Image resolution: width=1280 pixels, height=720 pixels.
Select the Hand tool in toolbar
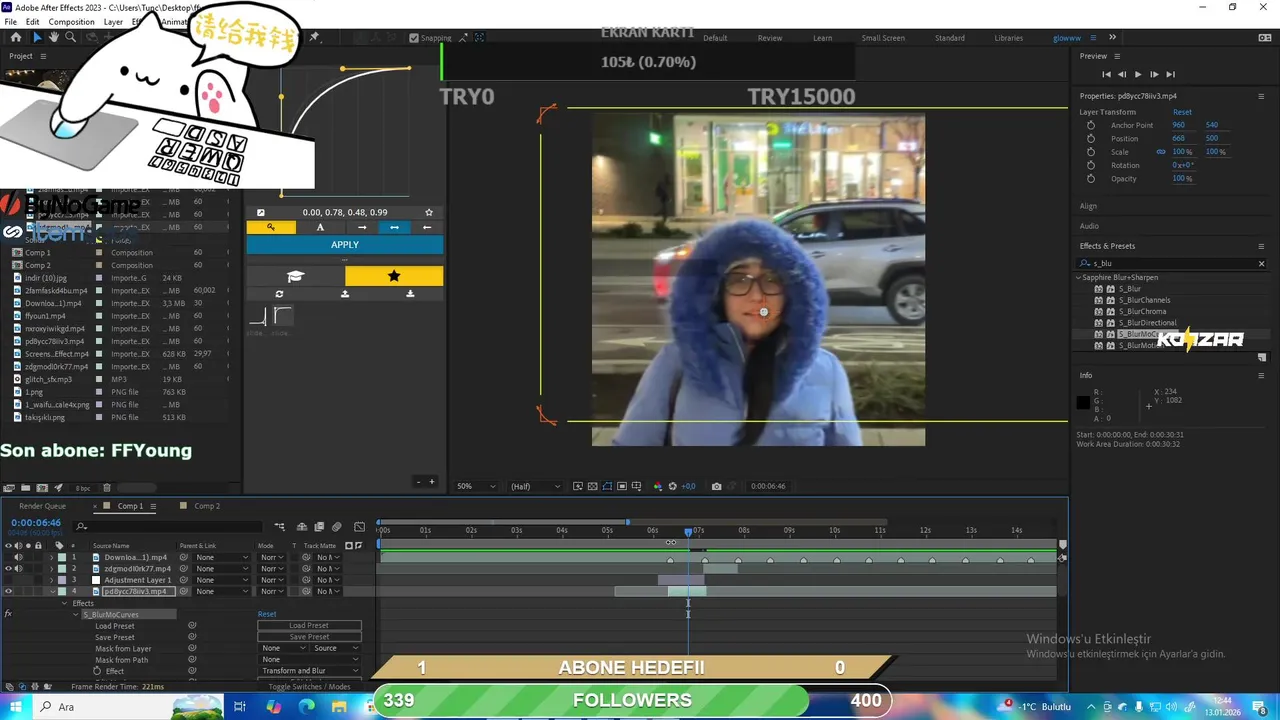click(x=54, y=37)
